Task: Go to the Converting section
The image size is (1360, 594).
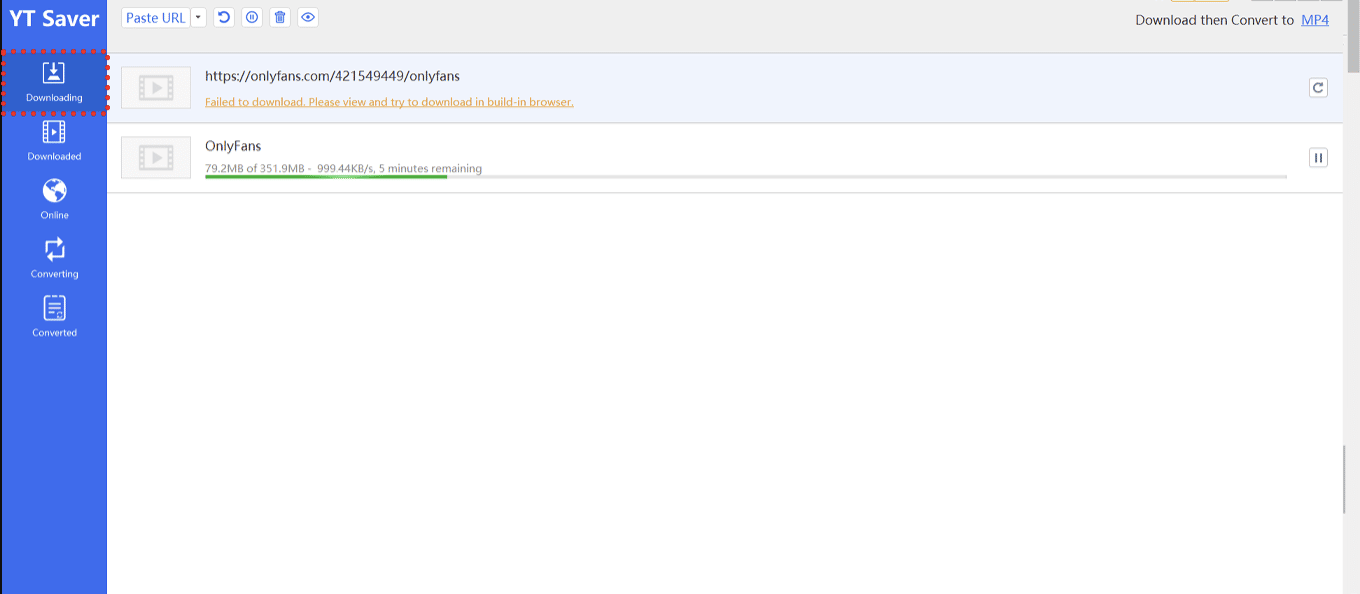Action: [x=54, y=258]
